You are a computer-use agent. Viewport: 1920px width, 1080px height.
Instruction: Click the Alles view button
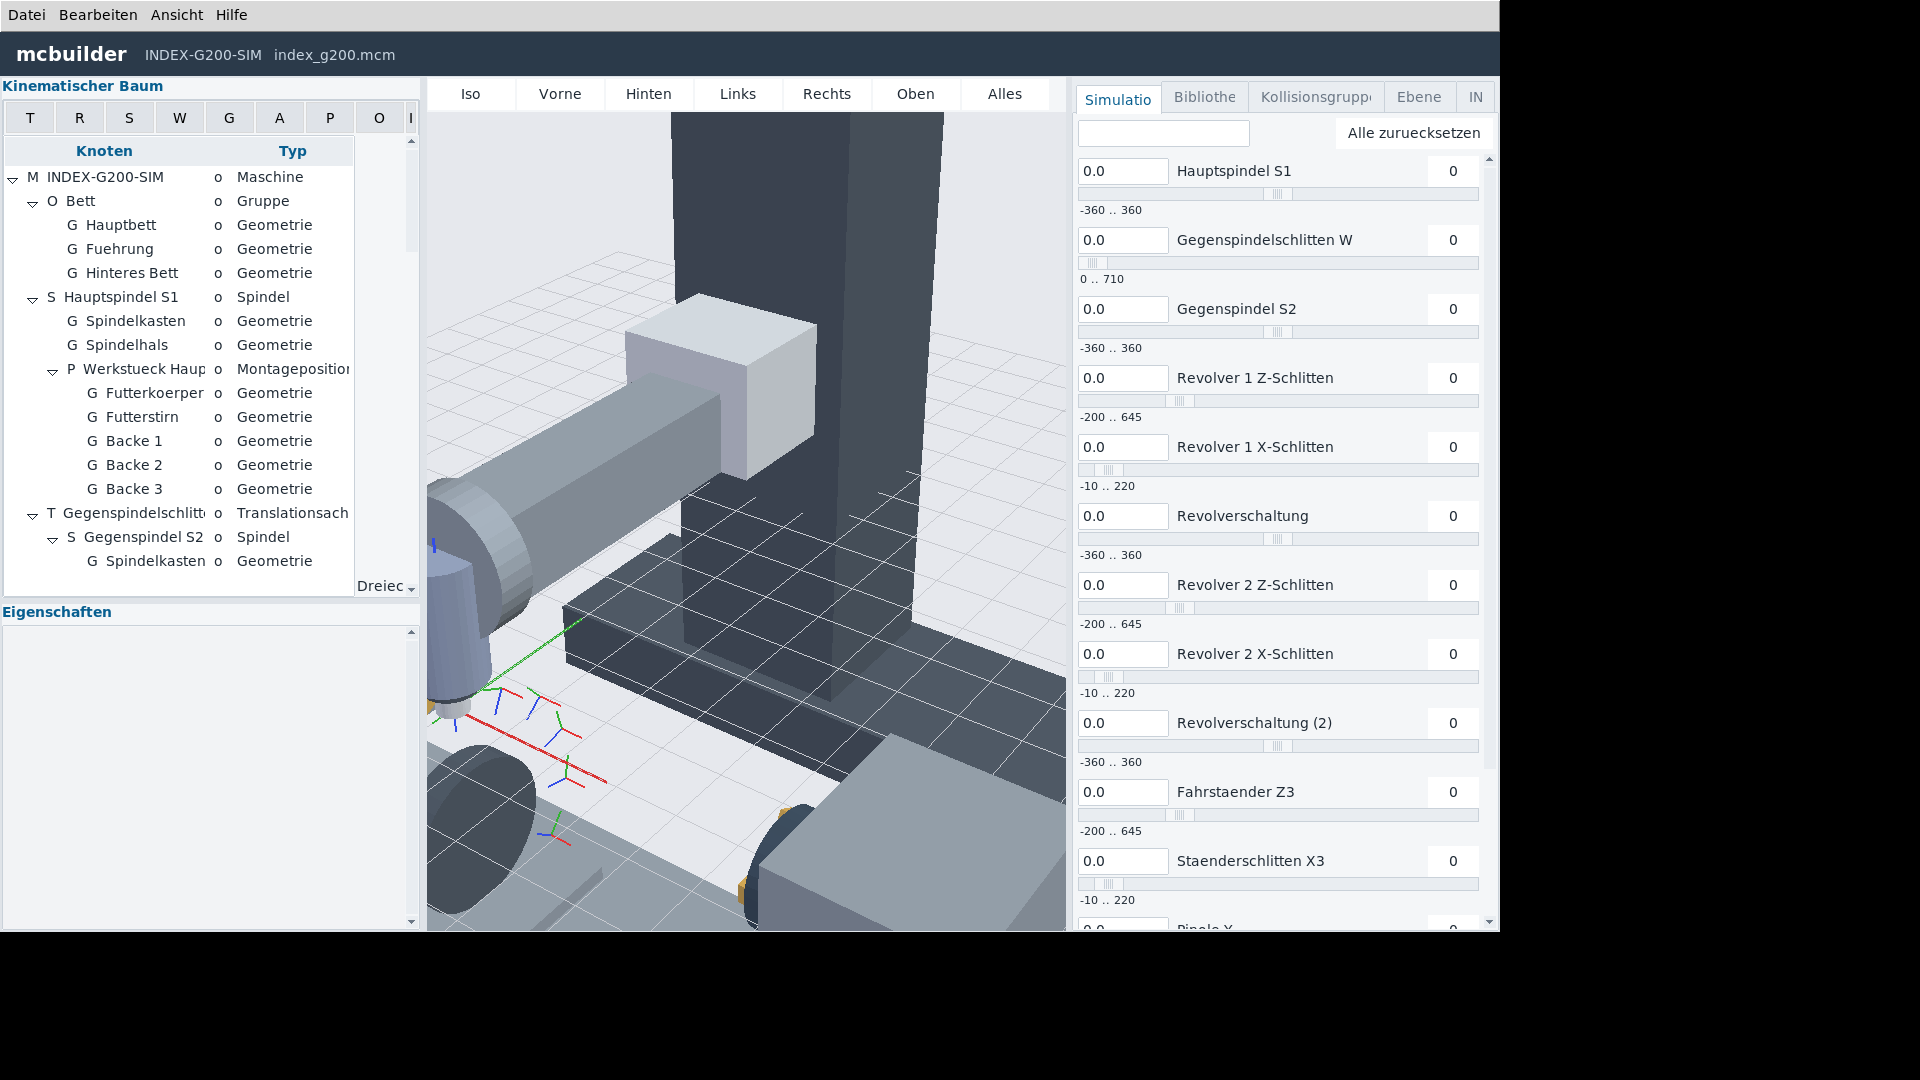click(1005, 94)
